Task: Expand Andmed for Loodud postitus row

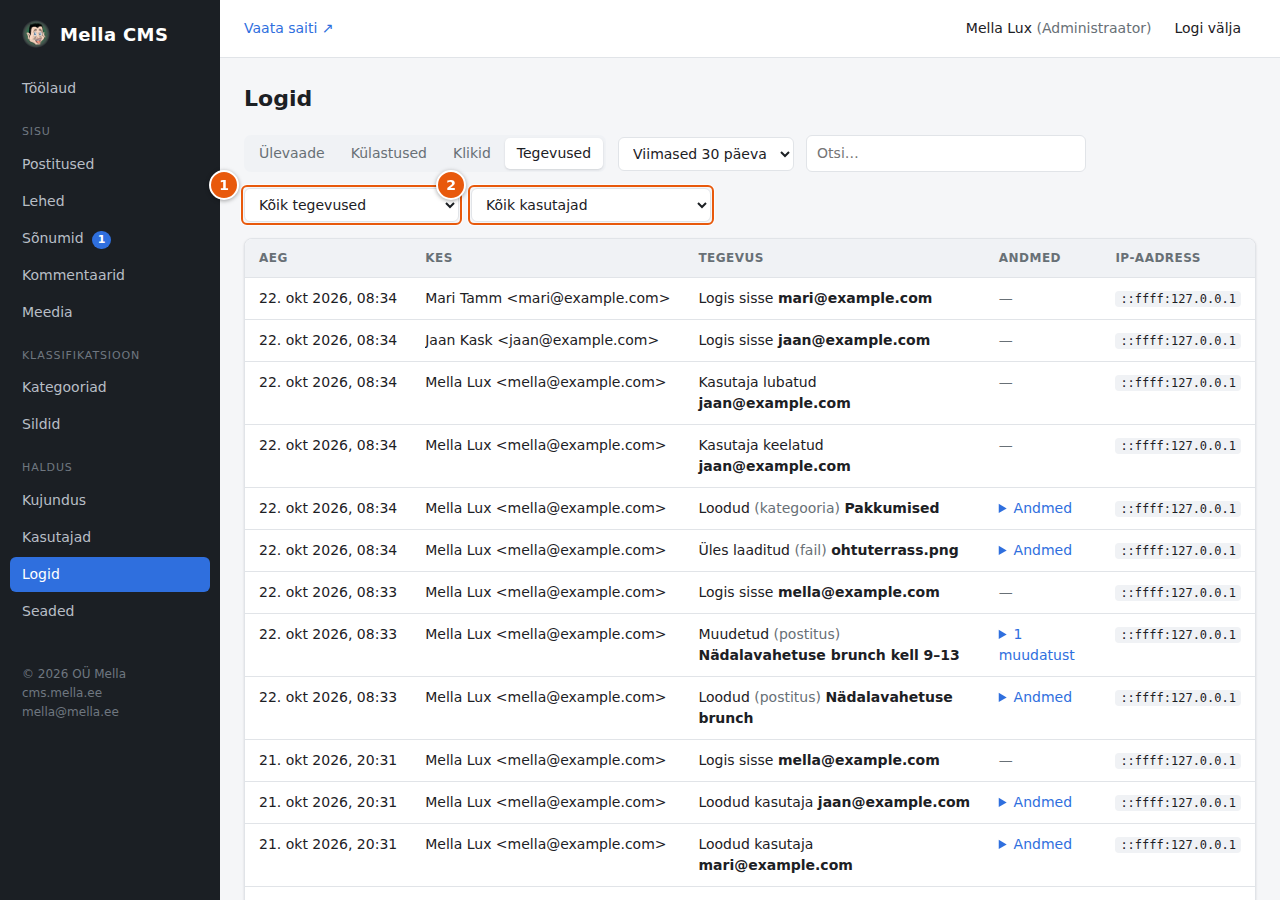Action: (x=1035, y=697)
